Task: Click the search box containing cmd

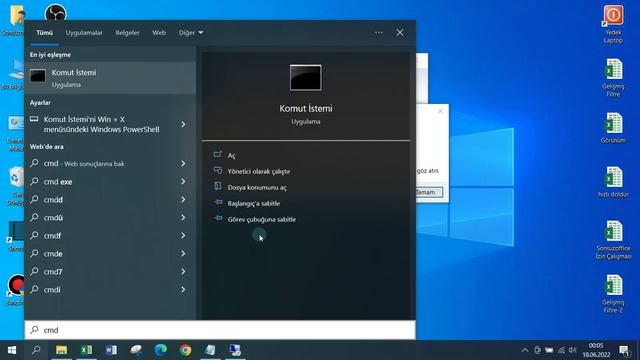Action: [220, 330]
